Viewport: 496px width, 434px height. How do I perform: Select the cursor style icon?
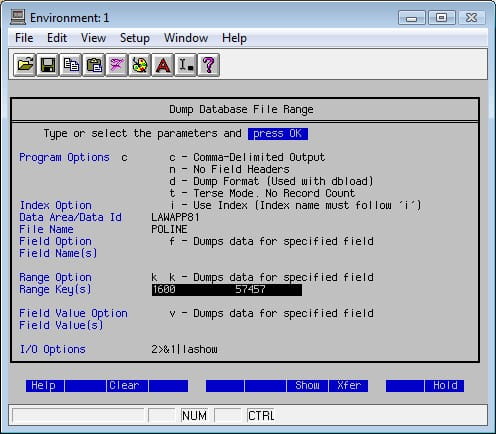point(186,65)
